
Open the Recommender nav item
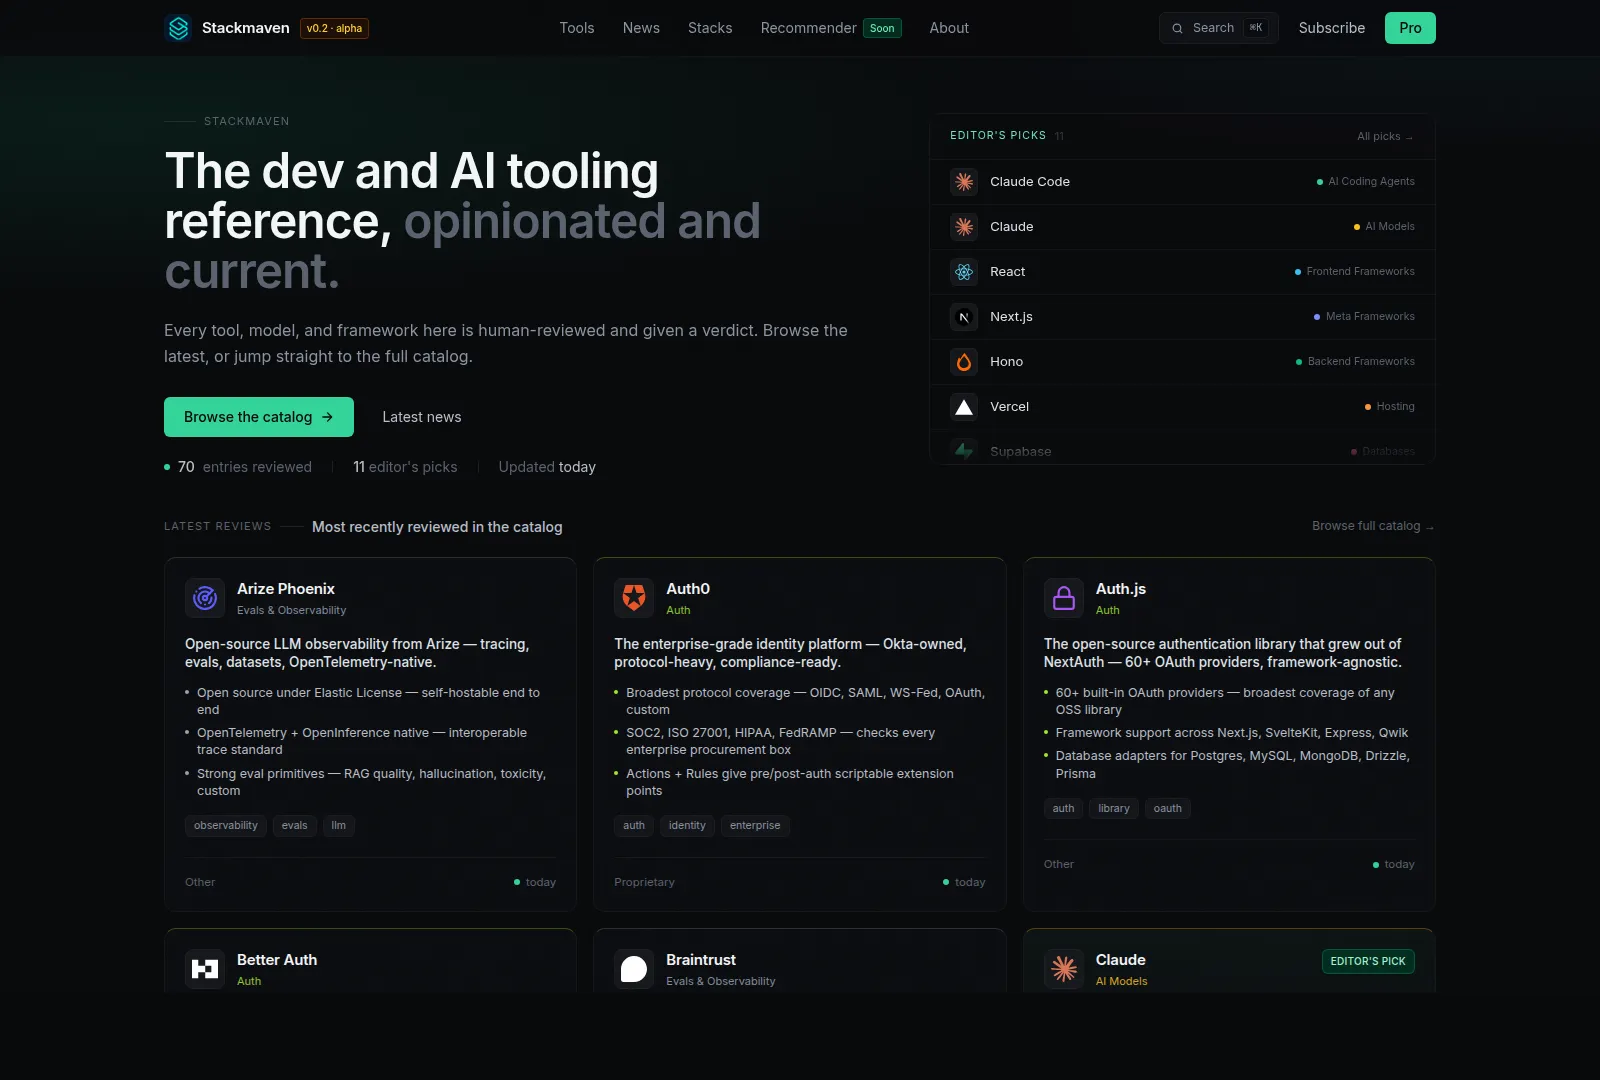[x=808, y=28]
